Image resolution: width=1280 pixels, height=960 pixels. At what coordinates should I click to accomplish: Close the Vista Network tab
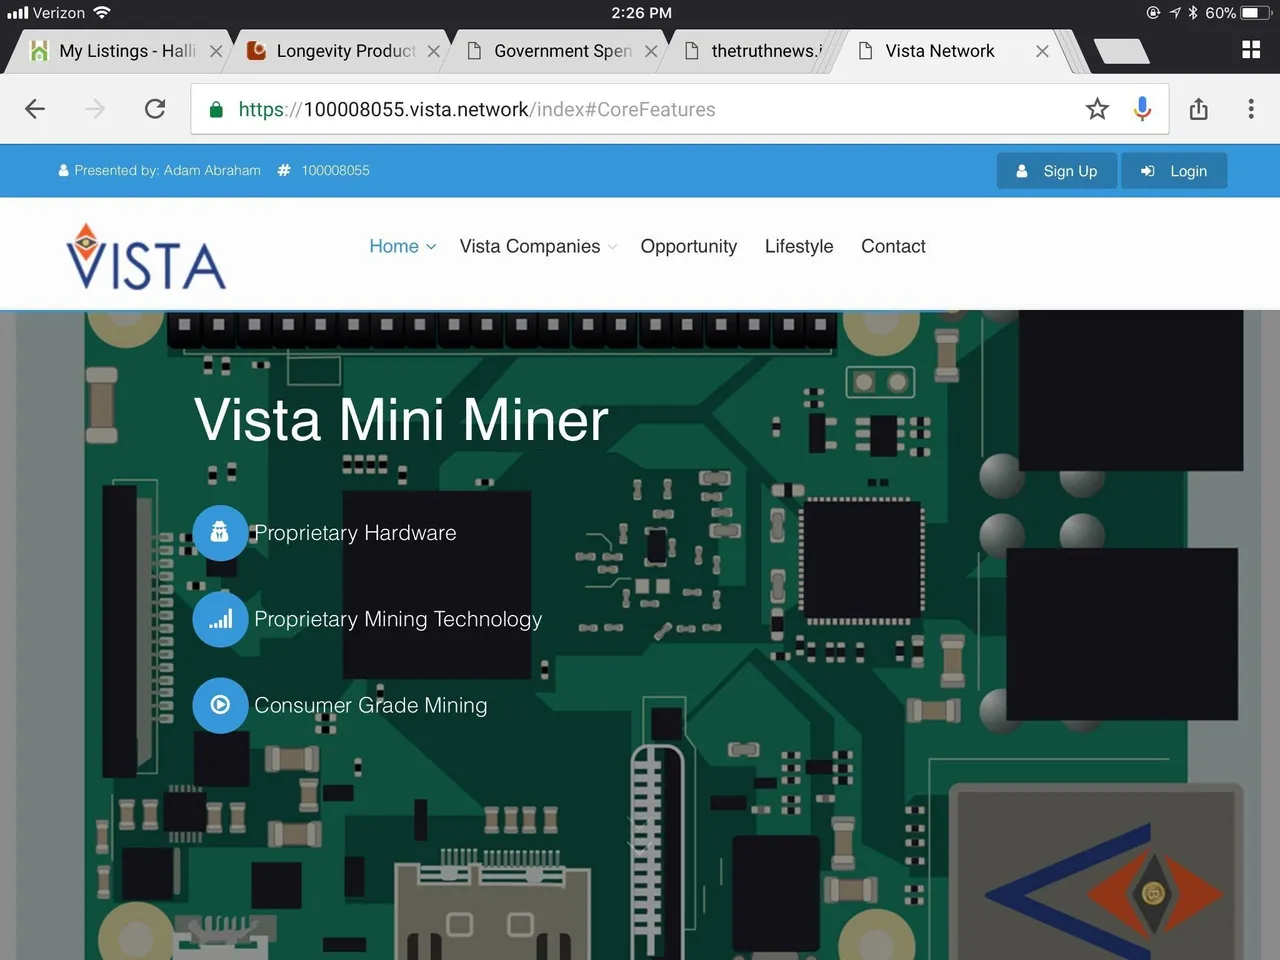1042,51
